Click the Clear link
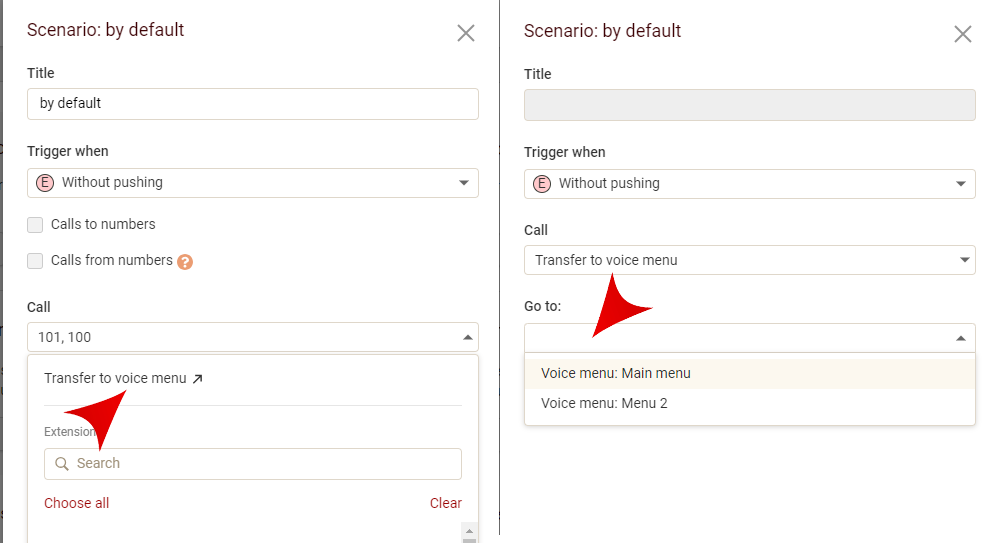Viewport: 999px width, 543px height. tap(446, 503)
